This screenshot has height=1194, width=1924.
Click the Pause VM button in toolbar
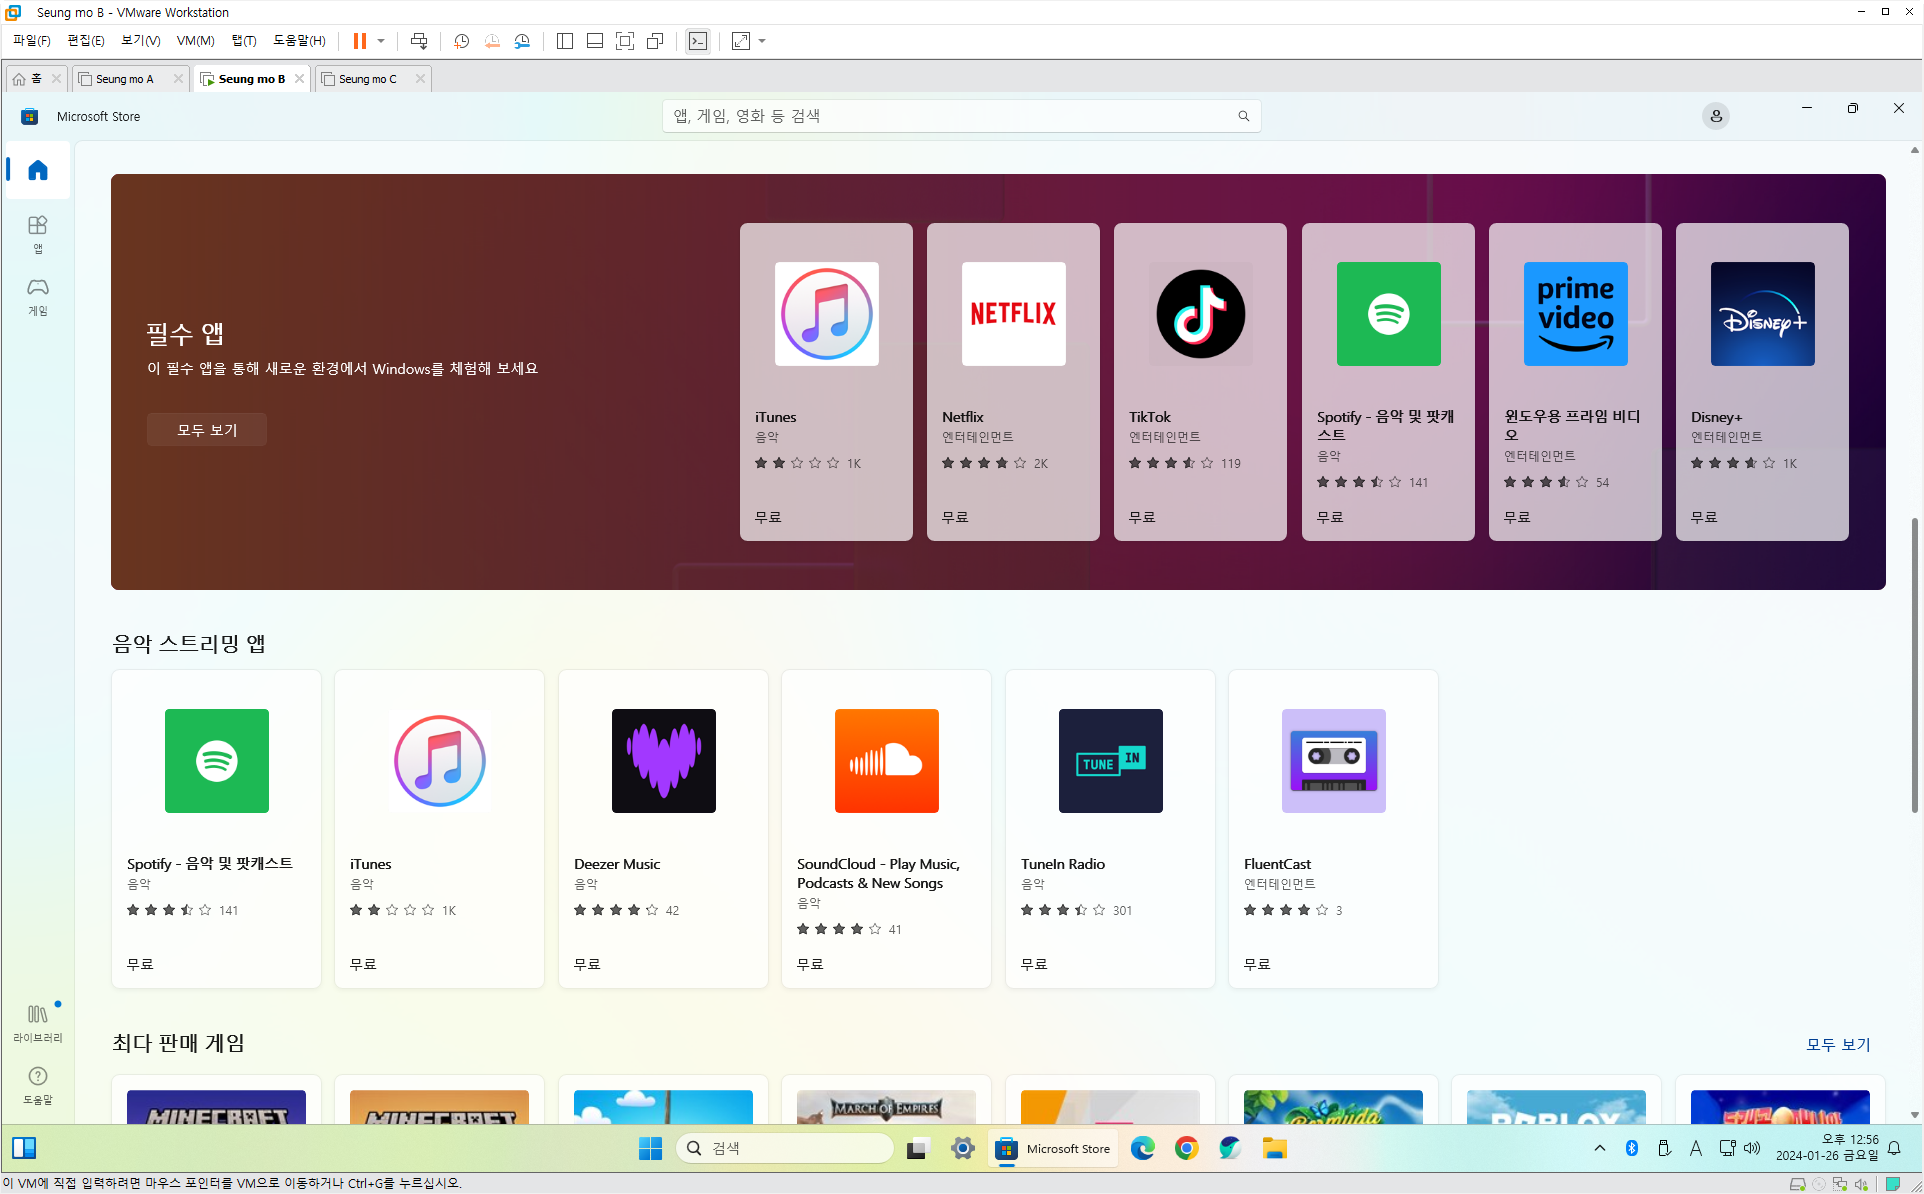[359, 41]
